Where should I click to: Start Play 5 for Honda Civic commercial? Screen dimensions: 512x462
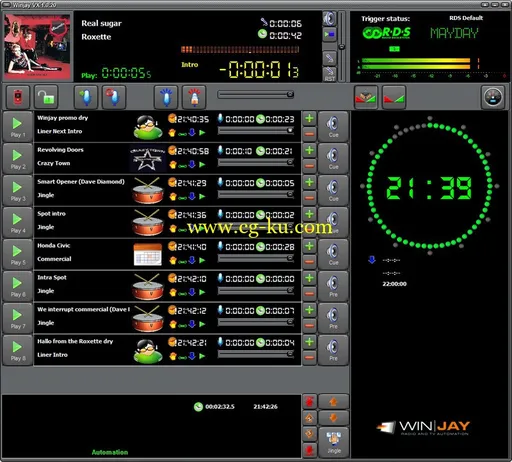tap(18, 255)
